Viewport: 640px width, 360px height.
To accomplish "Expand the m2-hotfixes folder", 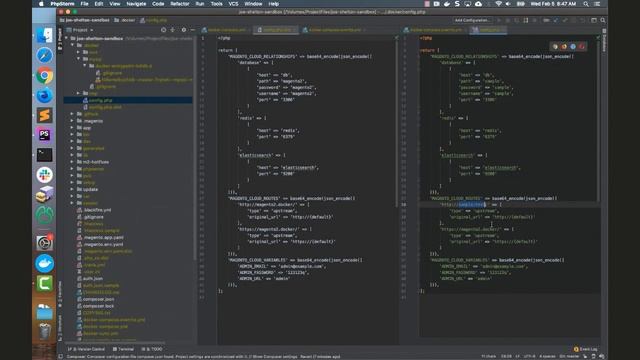I will point(72,162).
